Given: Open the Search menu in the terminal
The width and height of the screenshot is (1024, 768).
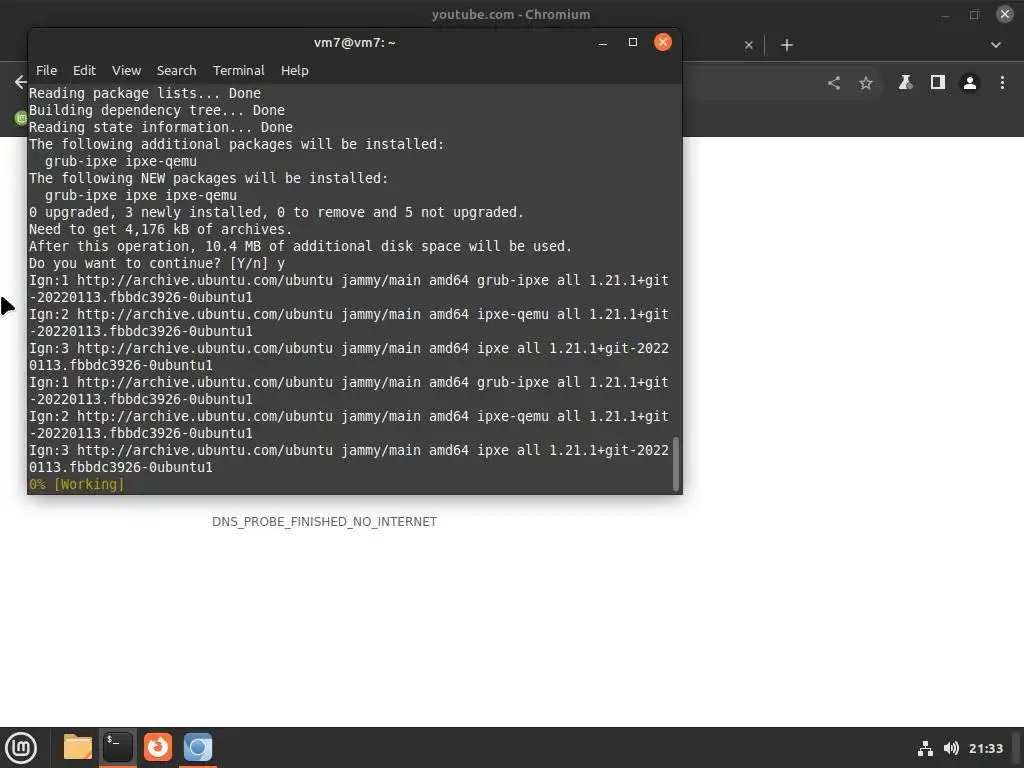Looking at the screenshot, I should pyautogui.click(x=176, y=71).
